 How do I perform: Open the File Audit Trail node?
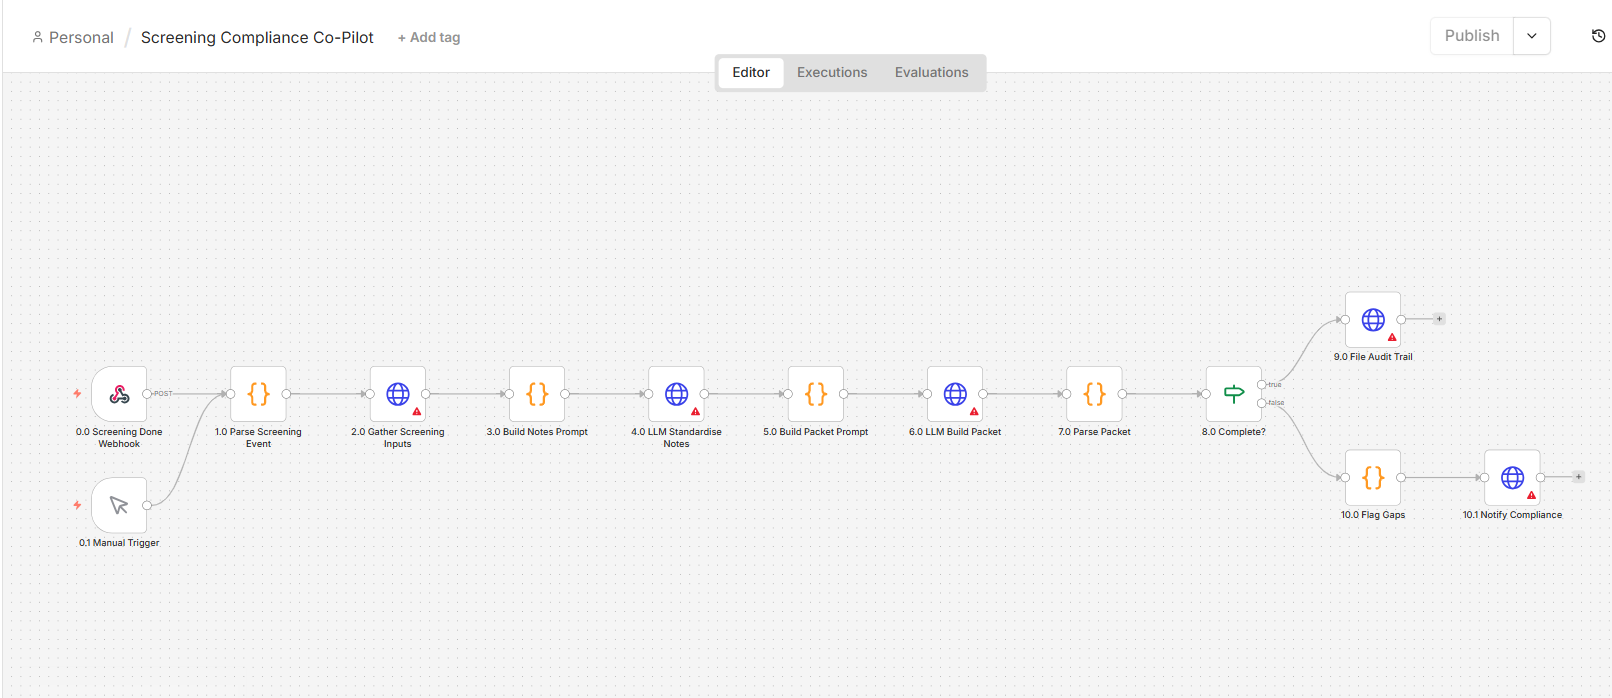pyautogui.click(x=1373, y=320)
